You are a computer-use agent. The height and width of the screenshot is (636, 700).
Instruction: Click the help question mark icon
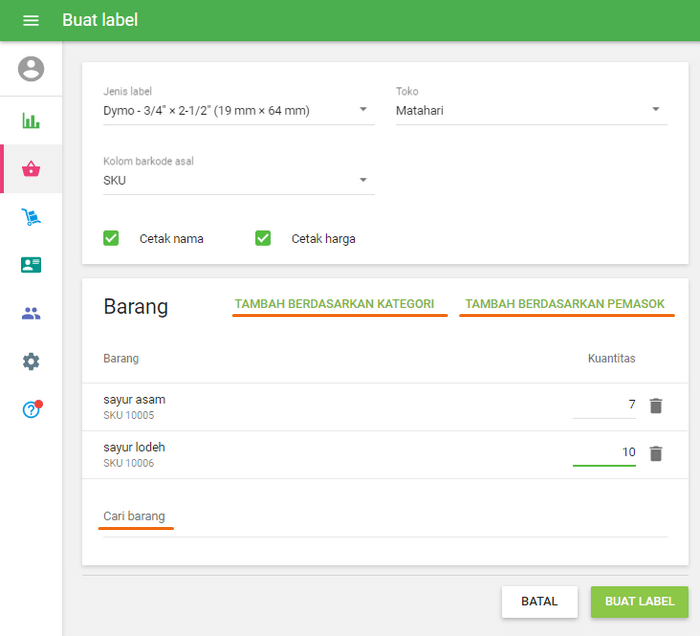[31, 409]
